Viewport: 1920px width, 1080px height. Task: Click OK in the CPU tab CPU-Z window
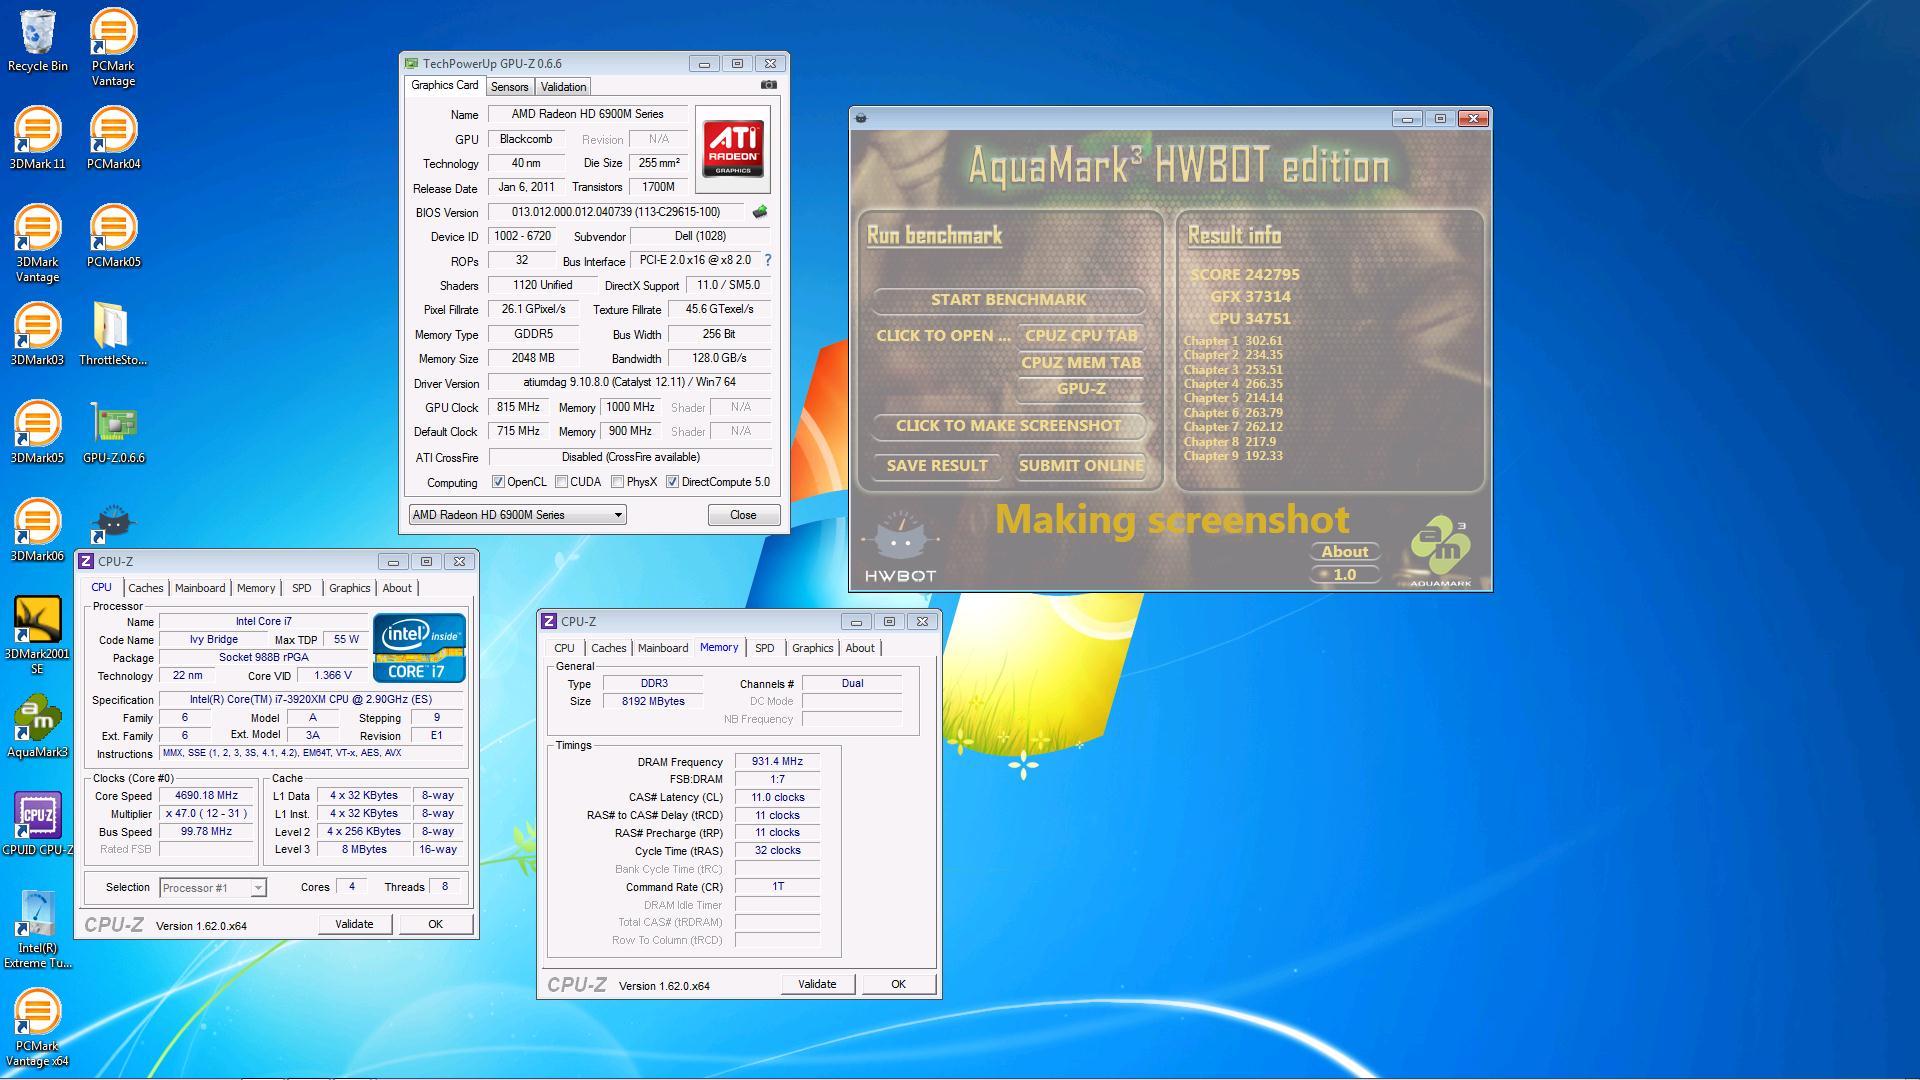[435, 924]
